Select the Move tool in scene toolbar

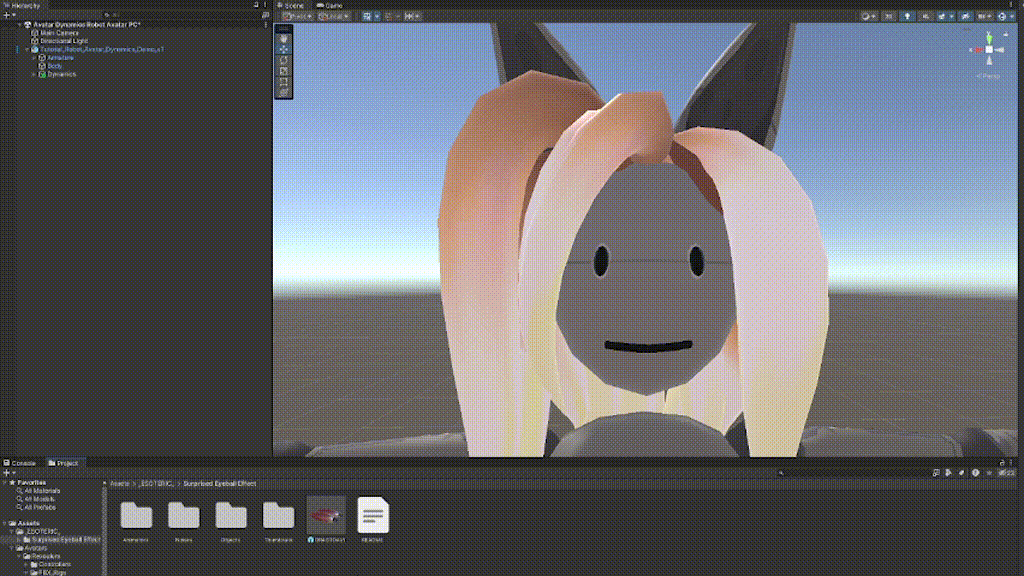coord(284,48)
